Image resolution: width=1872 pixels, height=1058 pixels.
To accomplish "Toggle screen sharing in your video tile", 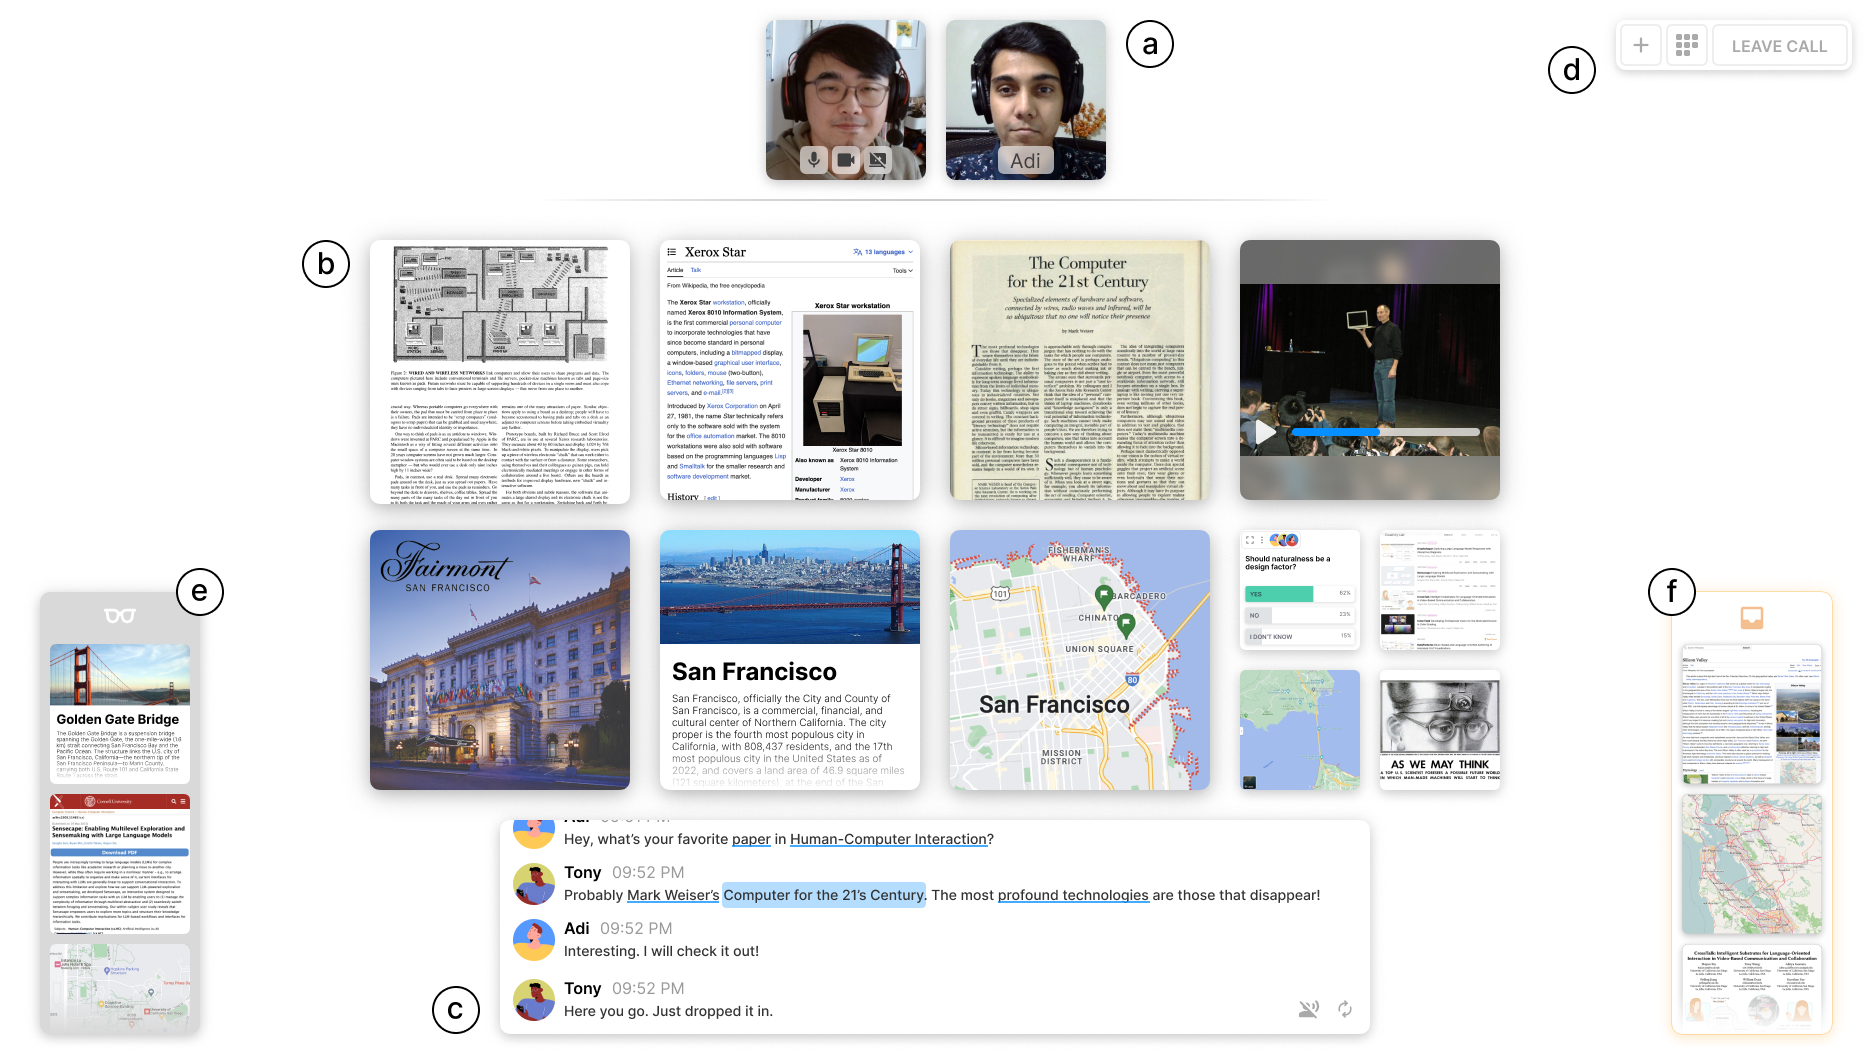I will coord(878,160).
